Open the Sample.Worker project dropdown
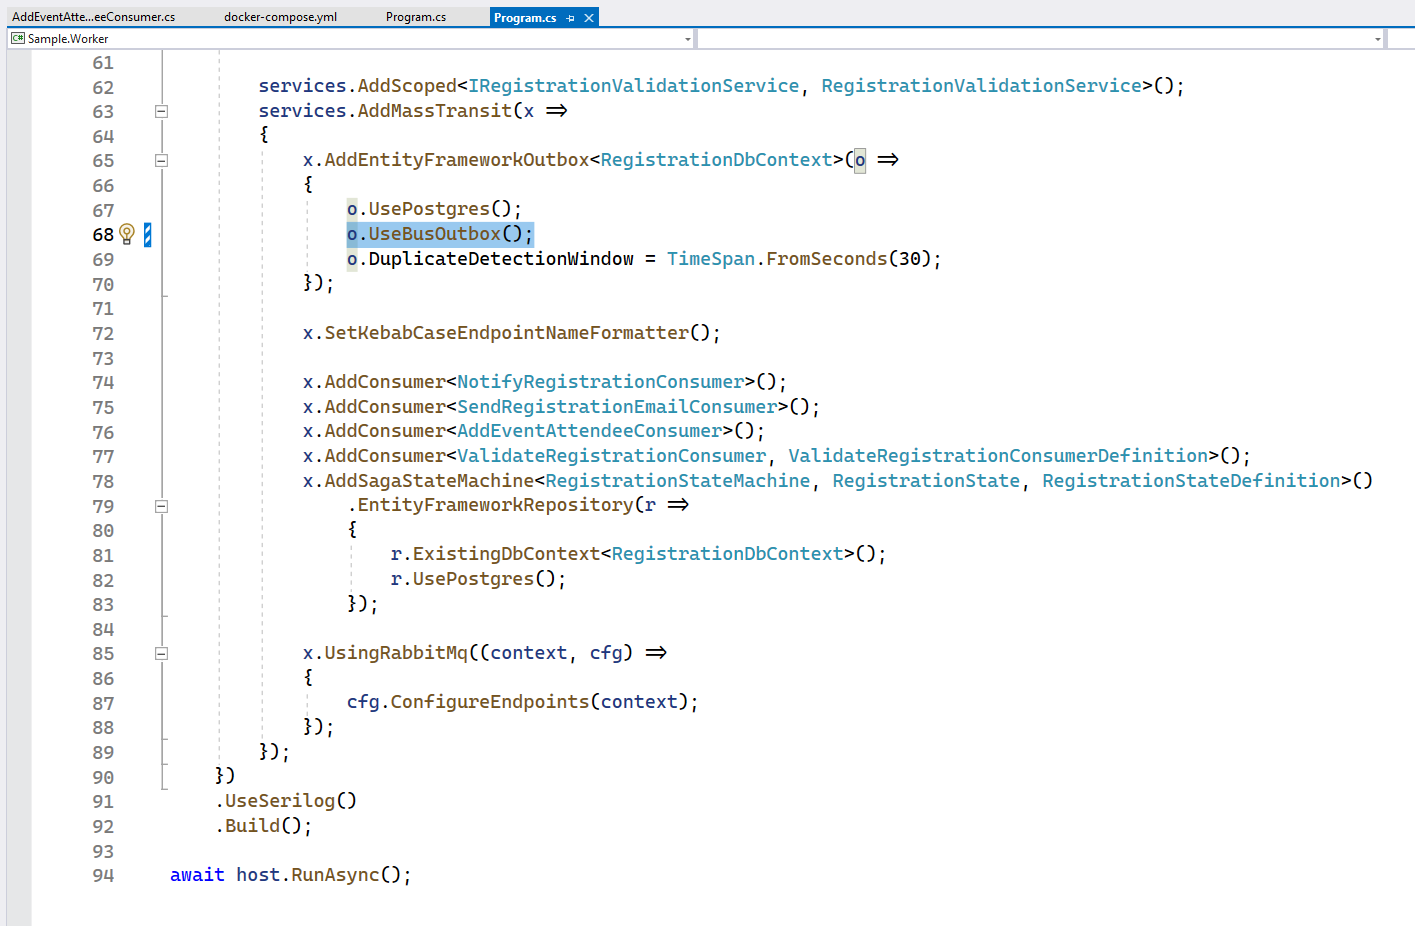 tap(687, 38)
